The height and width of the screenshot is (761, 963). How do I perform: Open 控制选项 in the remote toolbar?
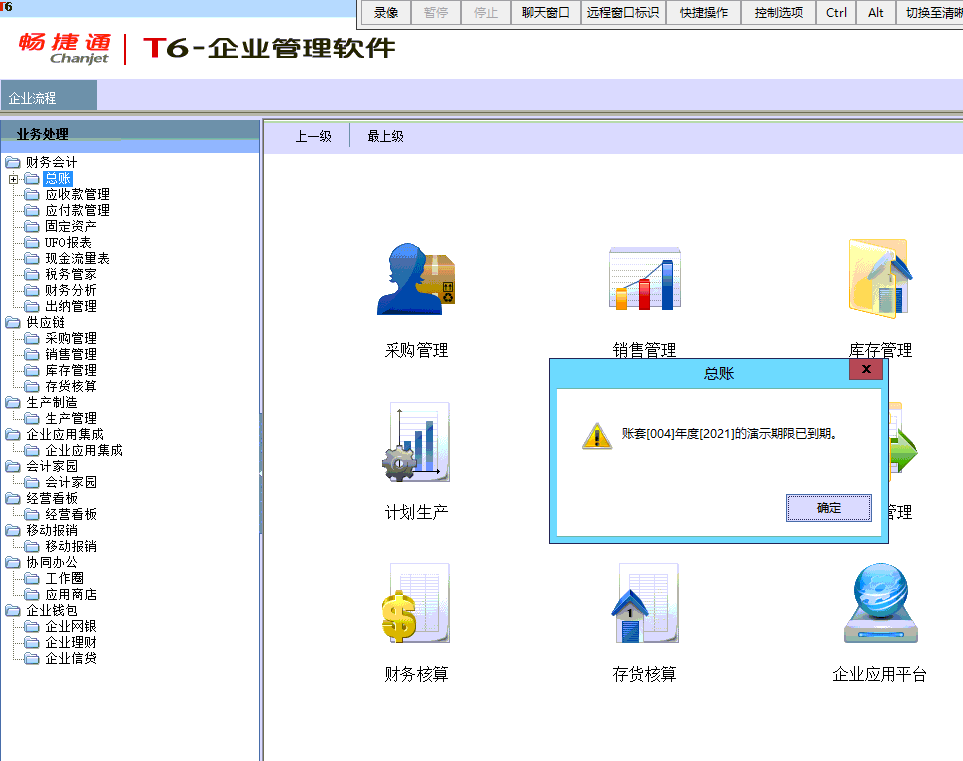[x=779, y=13]
